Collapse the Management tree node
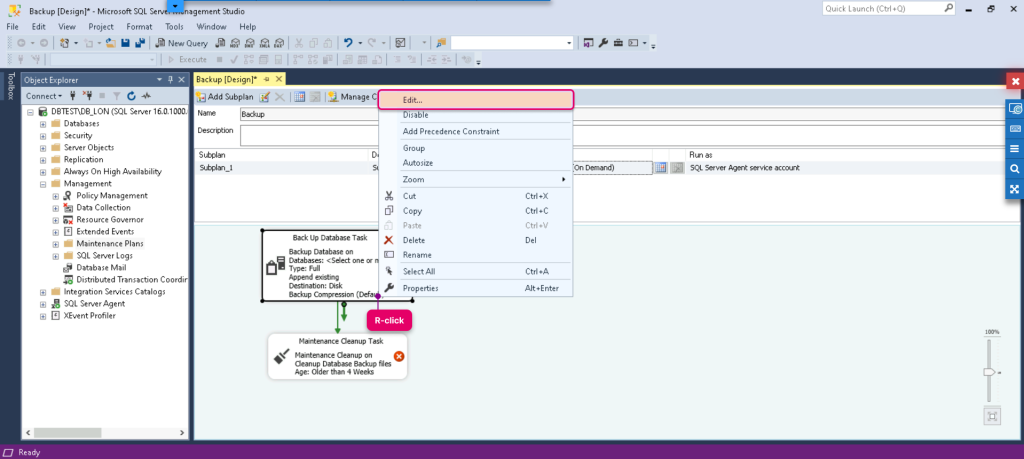1024x459 pixels. 43,183
